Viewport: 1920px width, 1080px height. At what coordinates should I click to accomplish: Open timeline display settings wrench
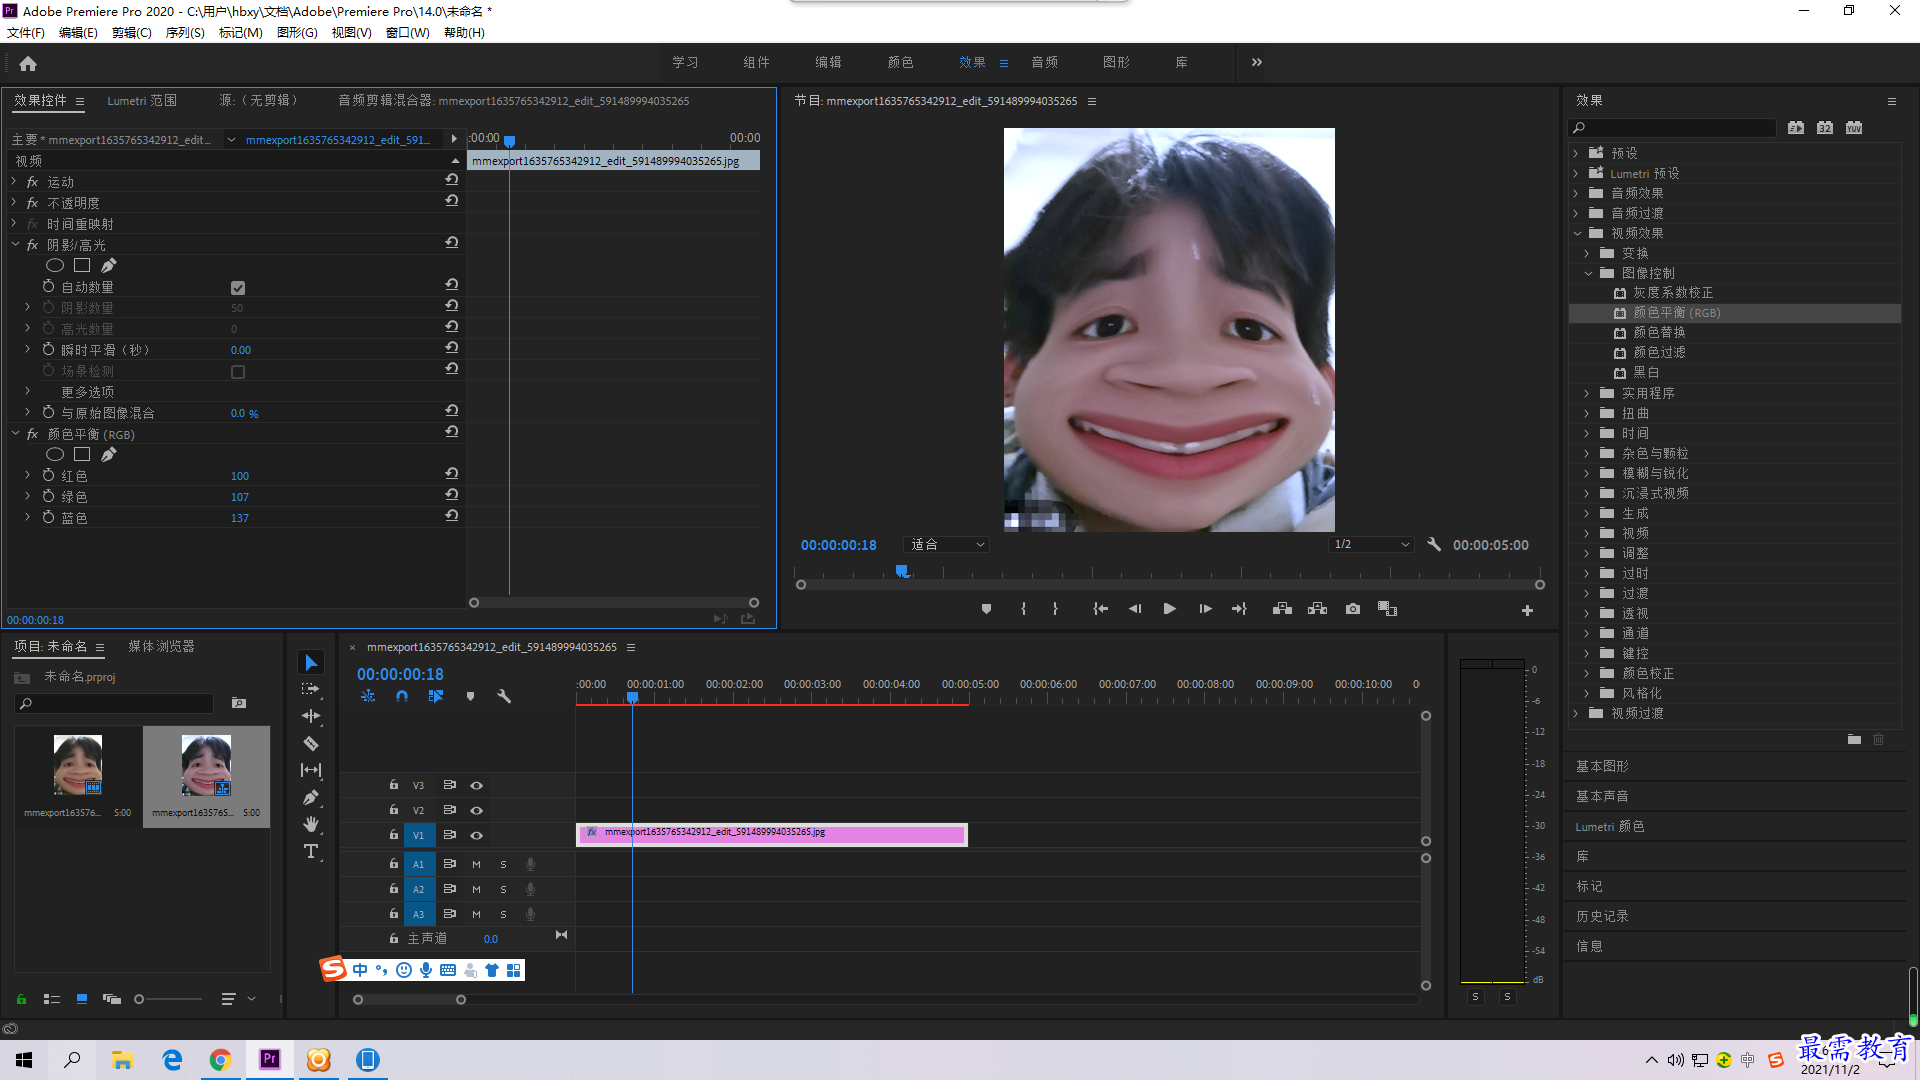(x=504, y=696)
